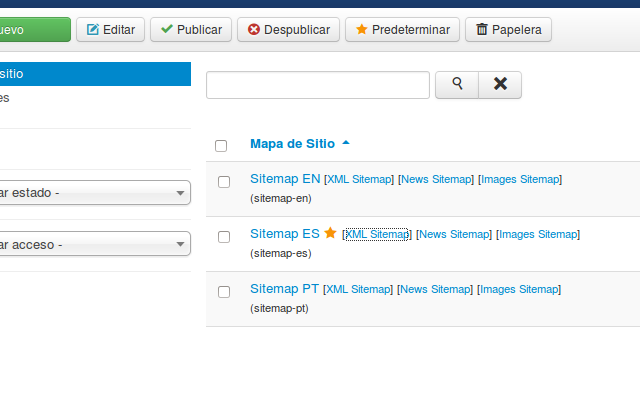Open the Sitemap EN title link
640x400 pixels.
coord(285,179)
